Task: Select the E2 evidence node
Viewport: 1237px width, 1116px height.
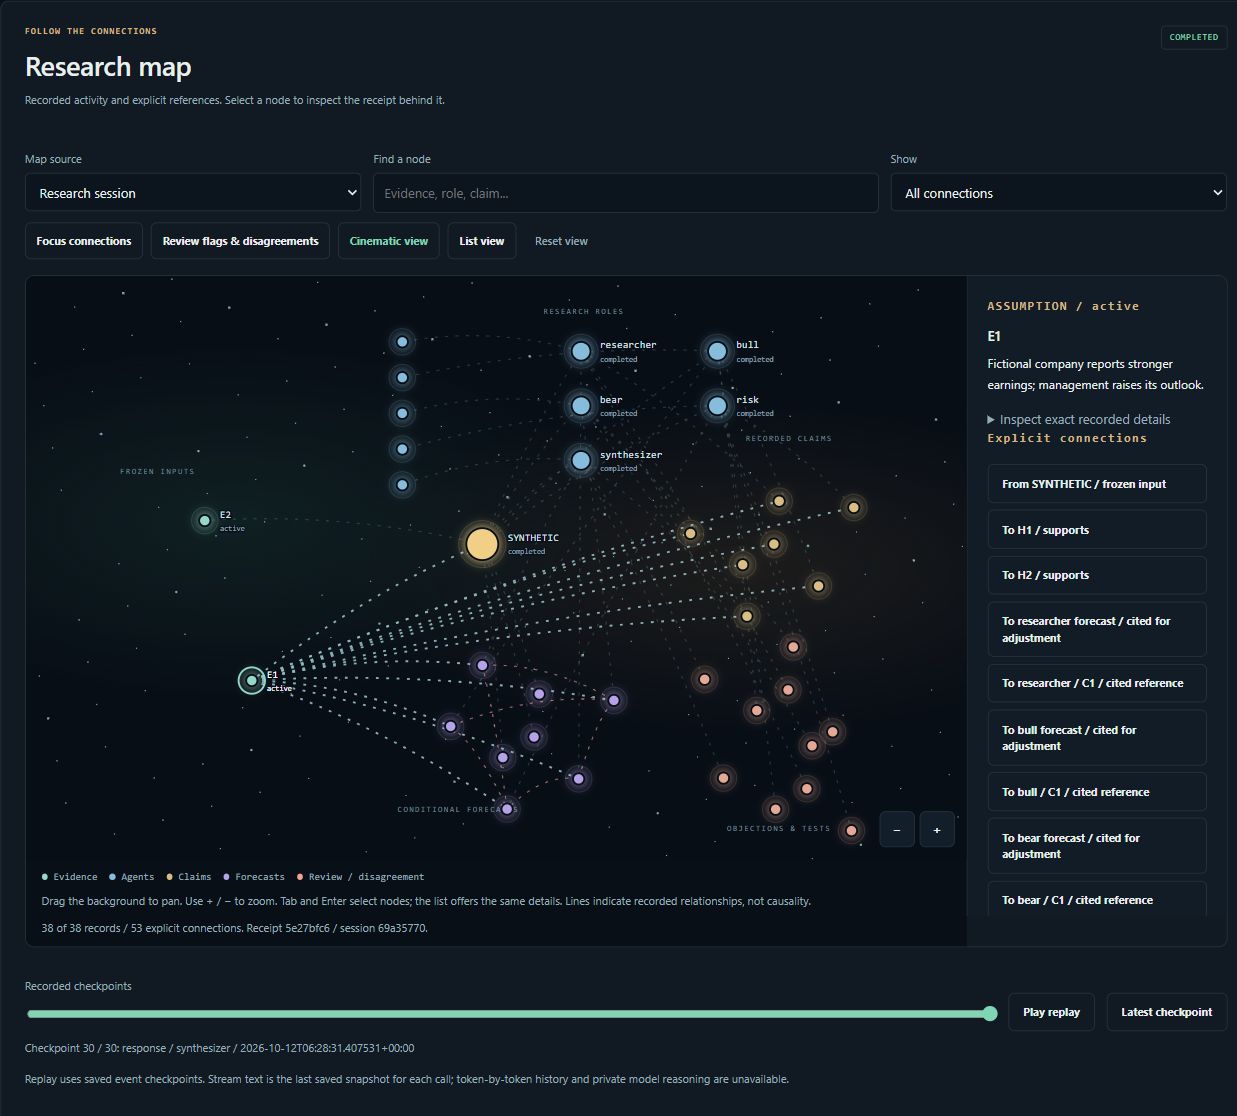Action: [204, 520]
